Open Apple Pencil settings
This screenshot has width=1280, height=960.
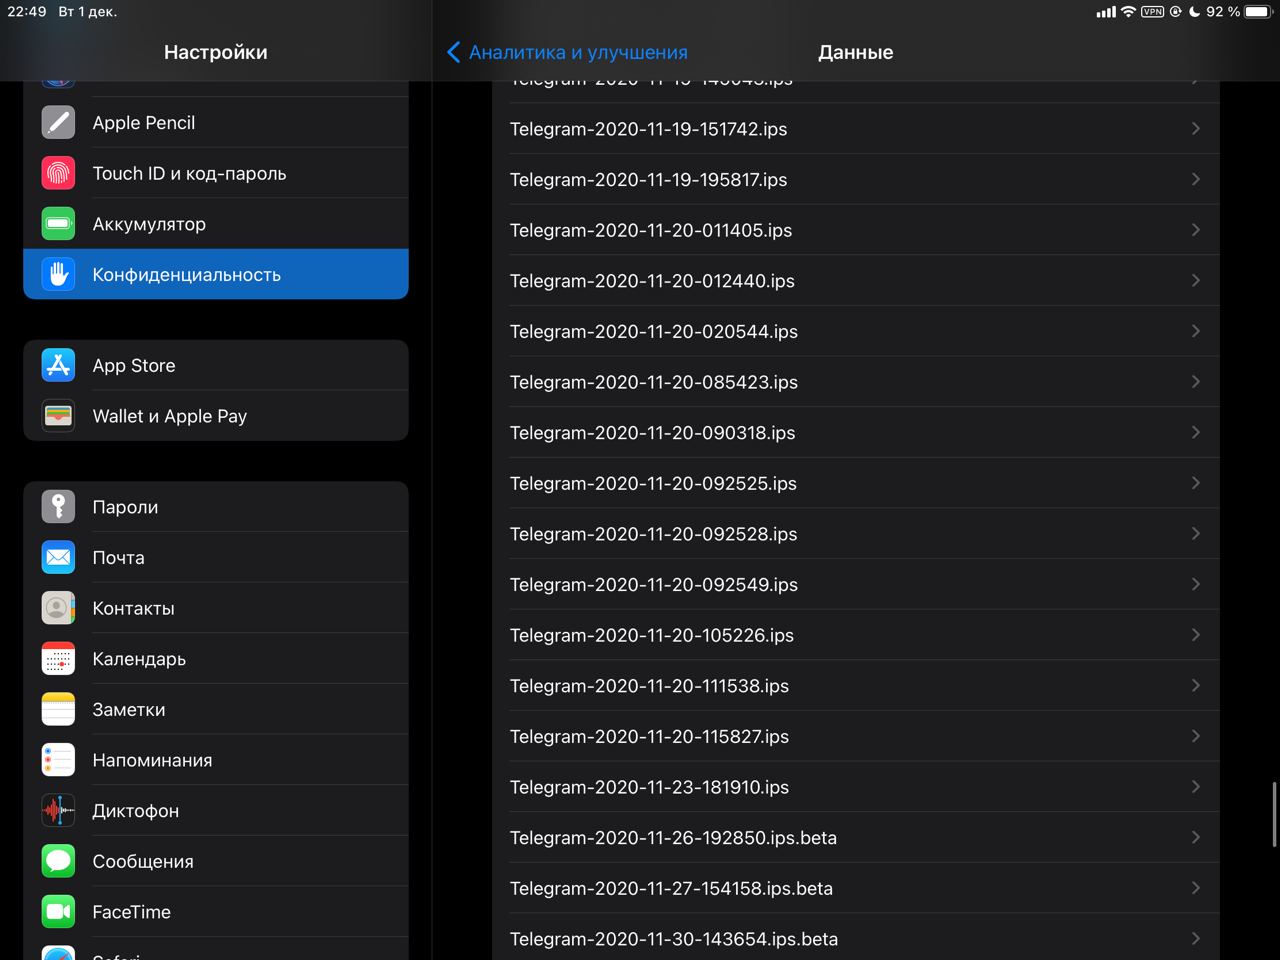pos(216,122)
